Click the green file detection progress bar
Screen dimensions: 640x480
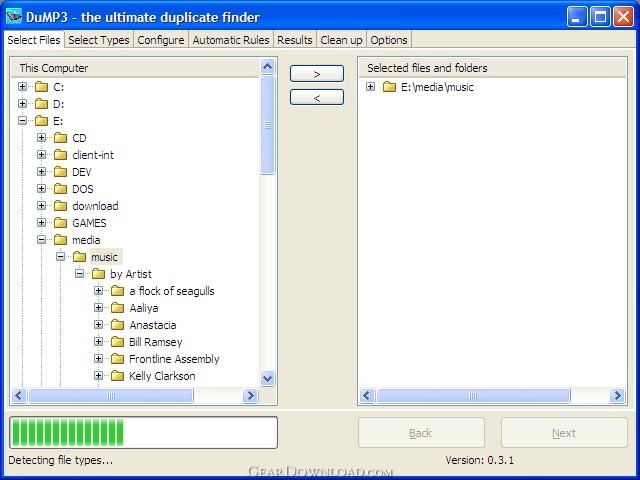coord(144,432)
